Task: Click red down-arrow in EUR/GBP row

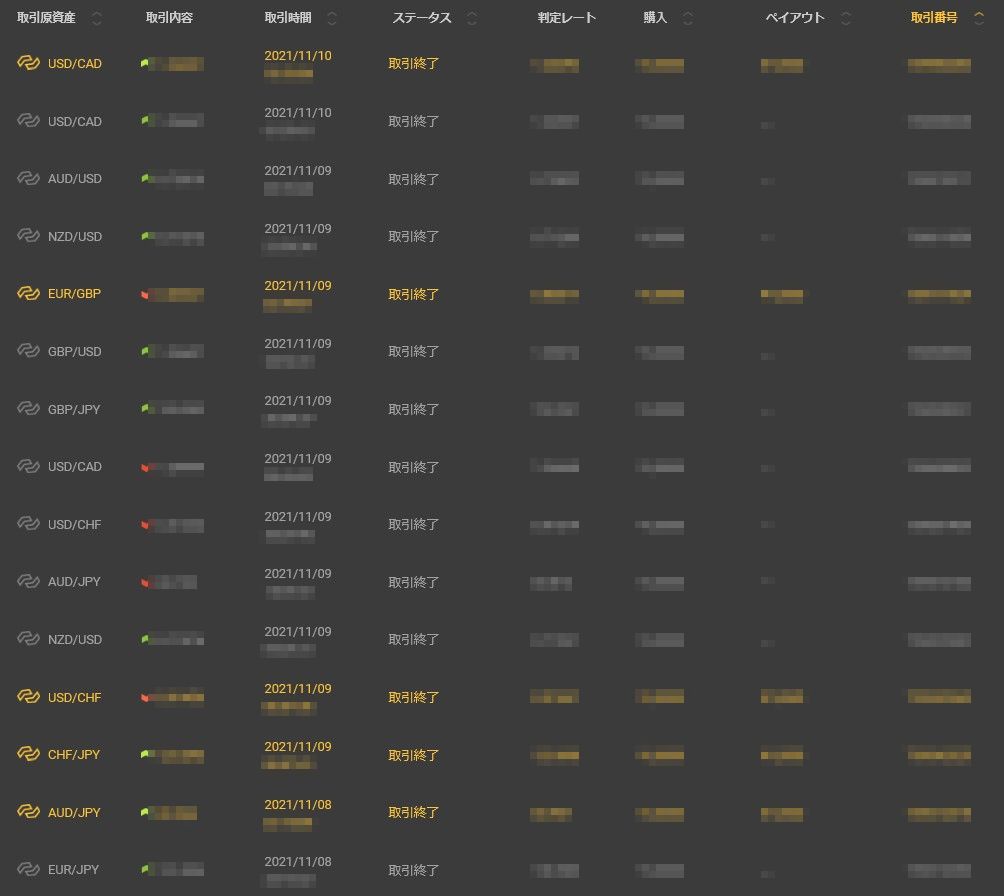Action: (x=145, y=295)
